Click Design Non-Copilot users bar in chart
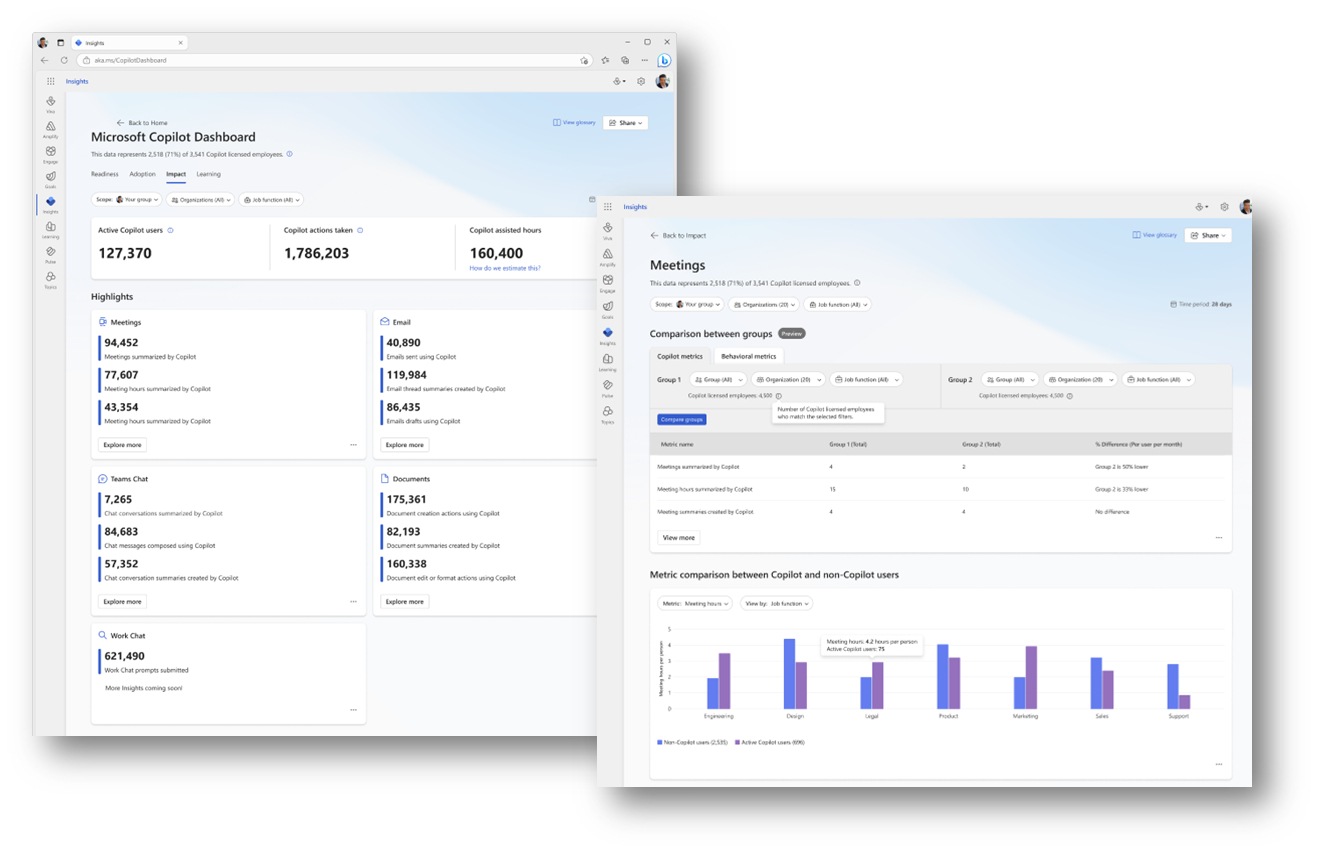Screen dimensions: 1317x852 click(x=789, y=673)
